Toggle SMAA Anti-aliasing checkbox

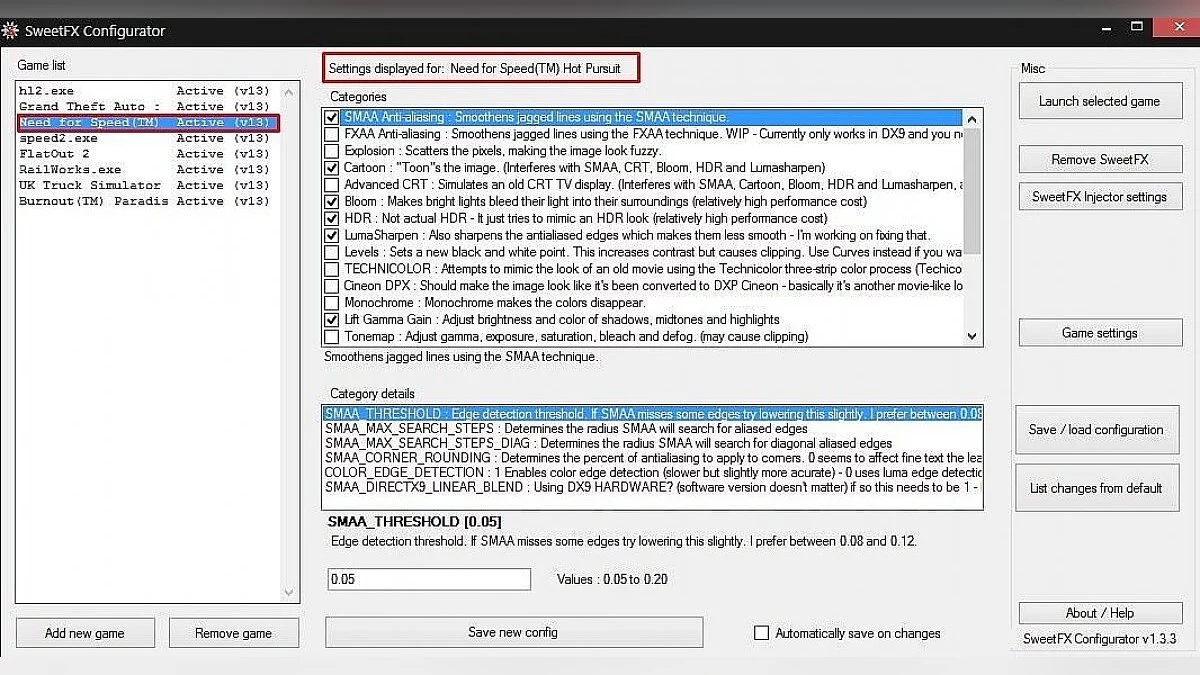pyautogui.click(x=332, y=117)
